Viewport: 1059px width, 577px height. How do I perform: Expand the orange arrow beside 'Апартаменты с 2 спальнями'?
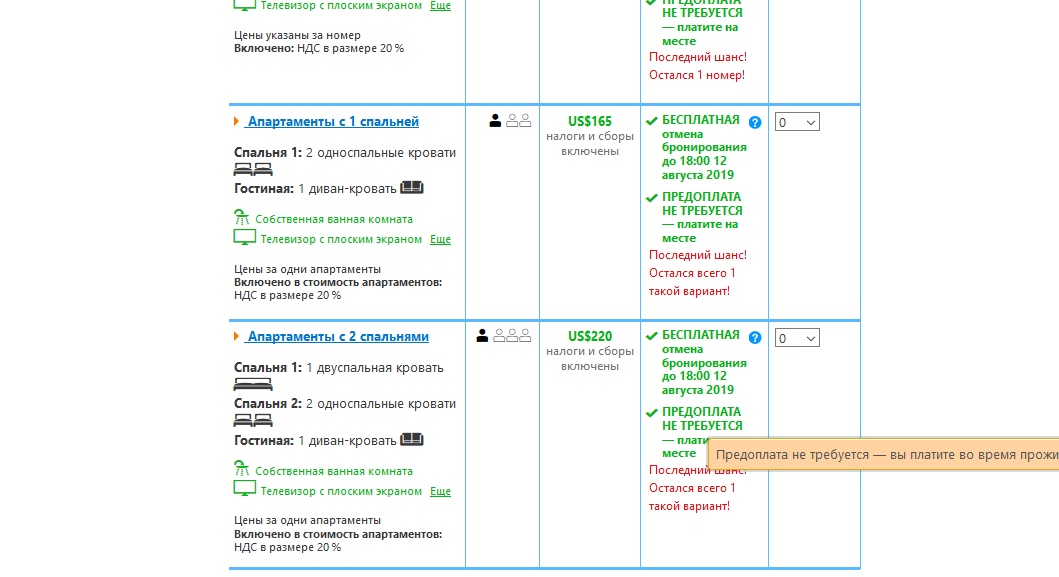[237, 337]
